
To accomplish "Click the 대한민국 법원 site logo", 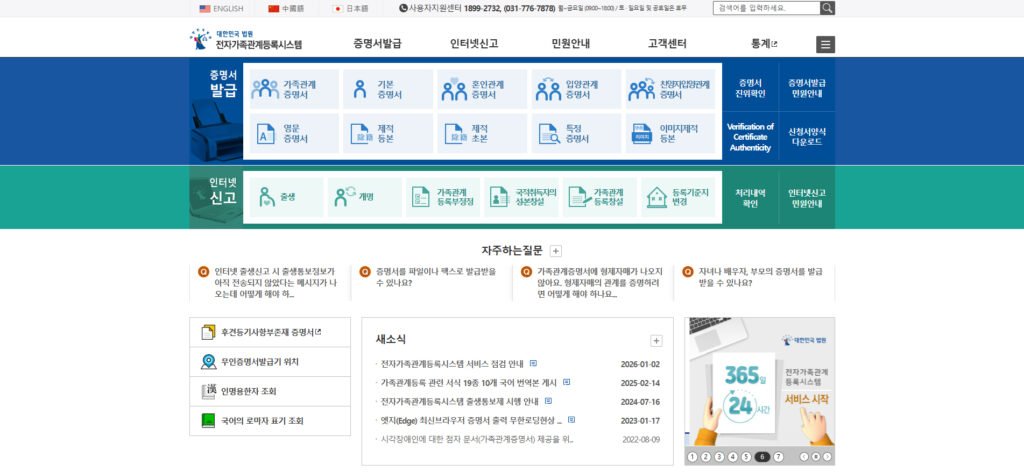I will tap(246, 39).
